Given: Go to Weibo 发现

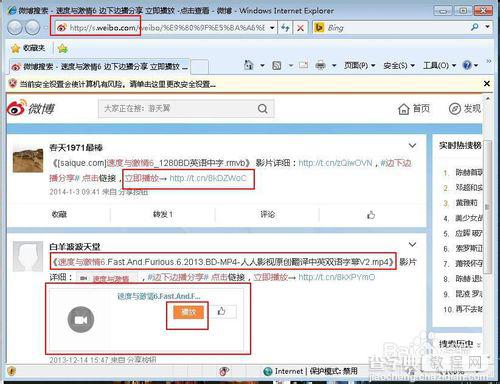Looking at the screenshot, I should (x=465, y=109).
